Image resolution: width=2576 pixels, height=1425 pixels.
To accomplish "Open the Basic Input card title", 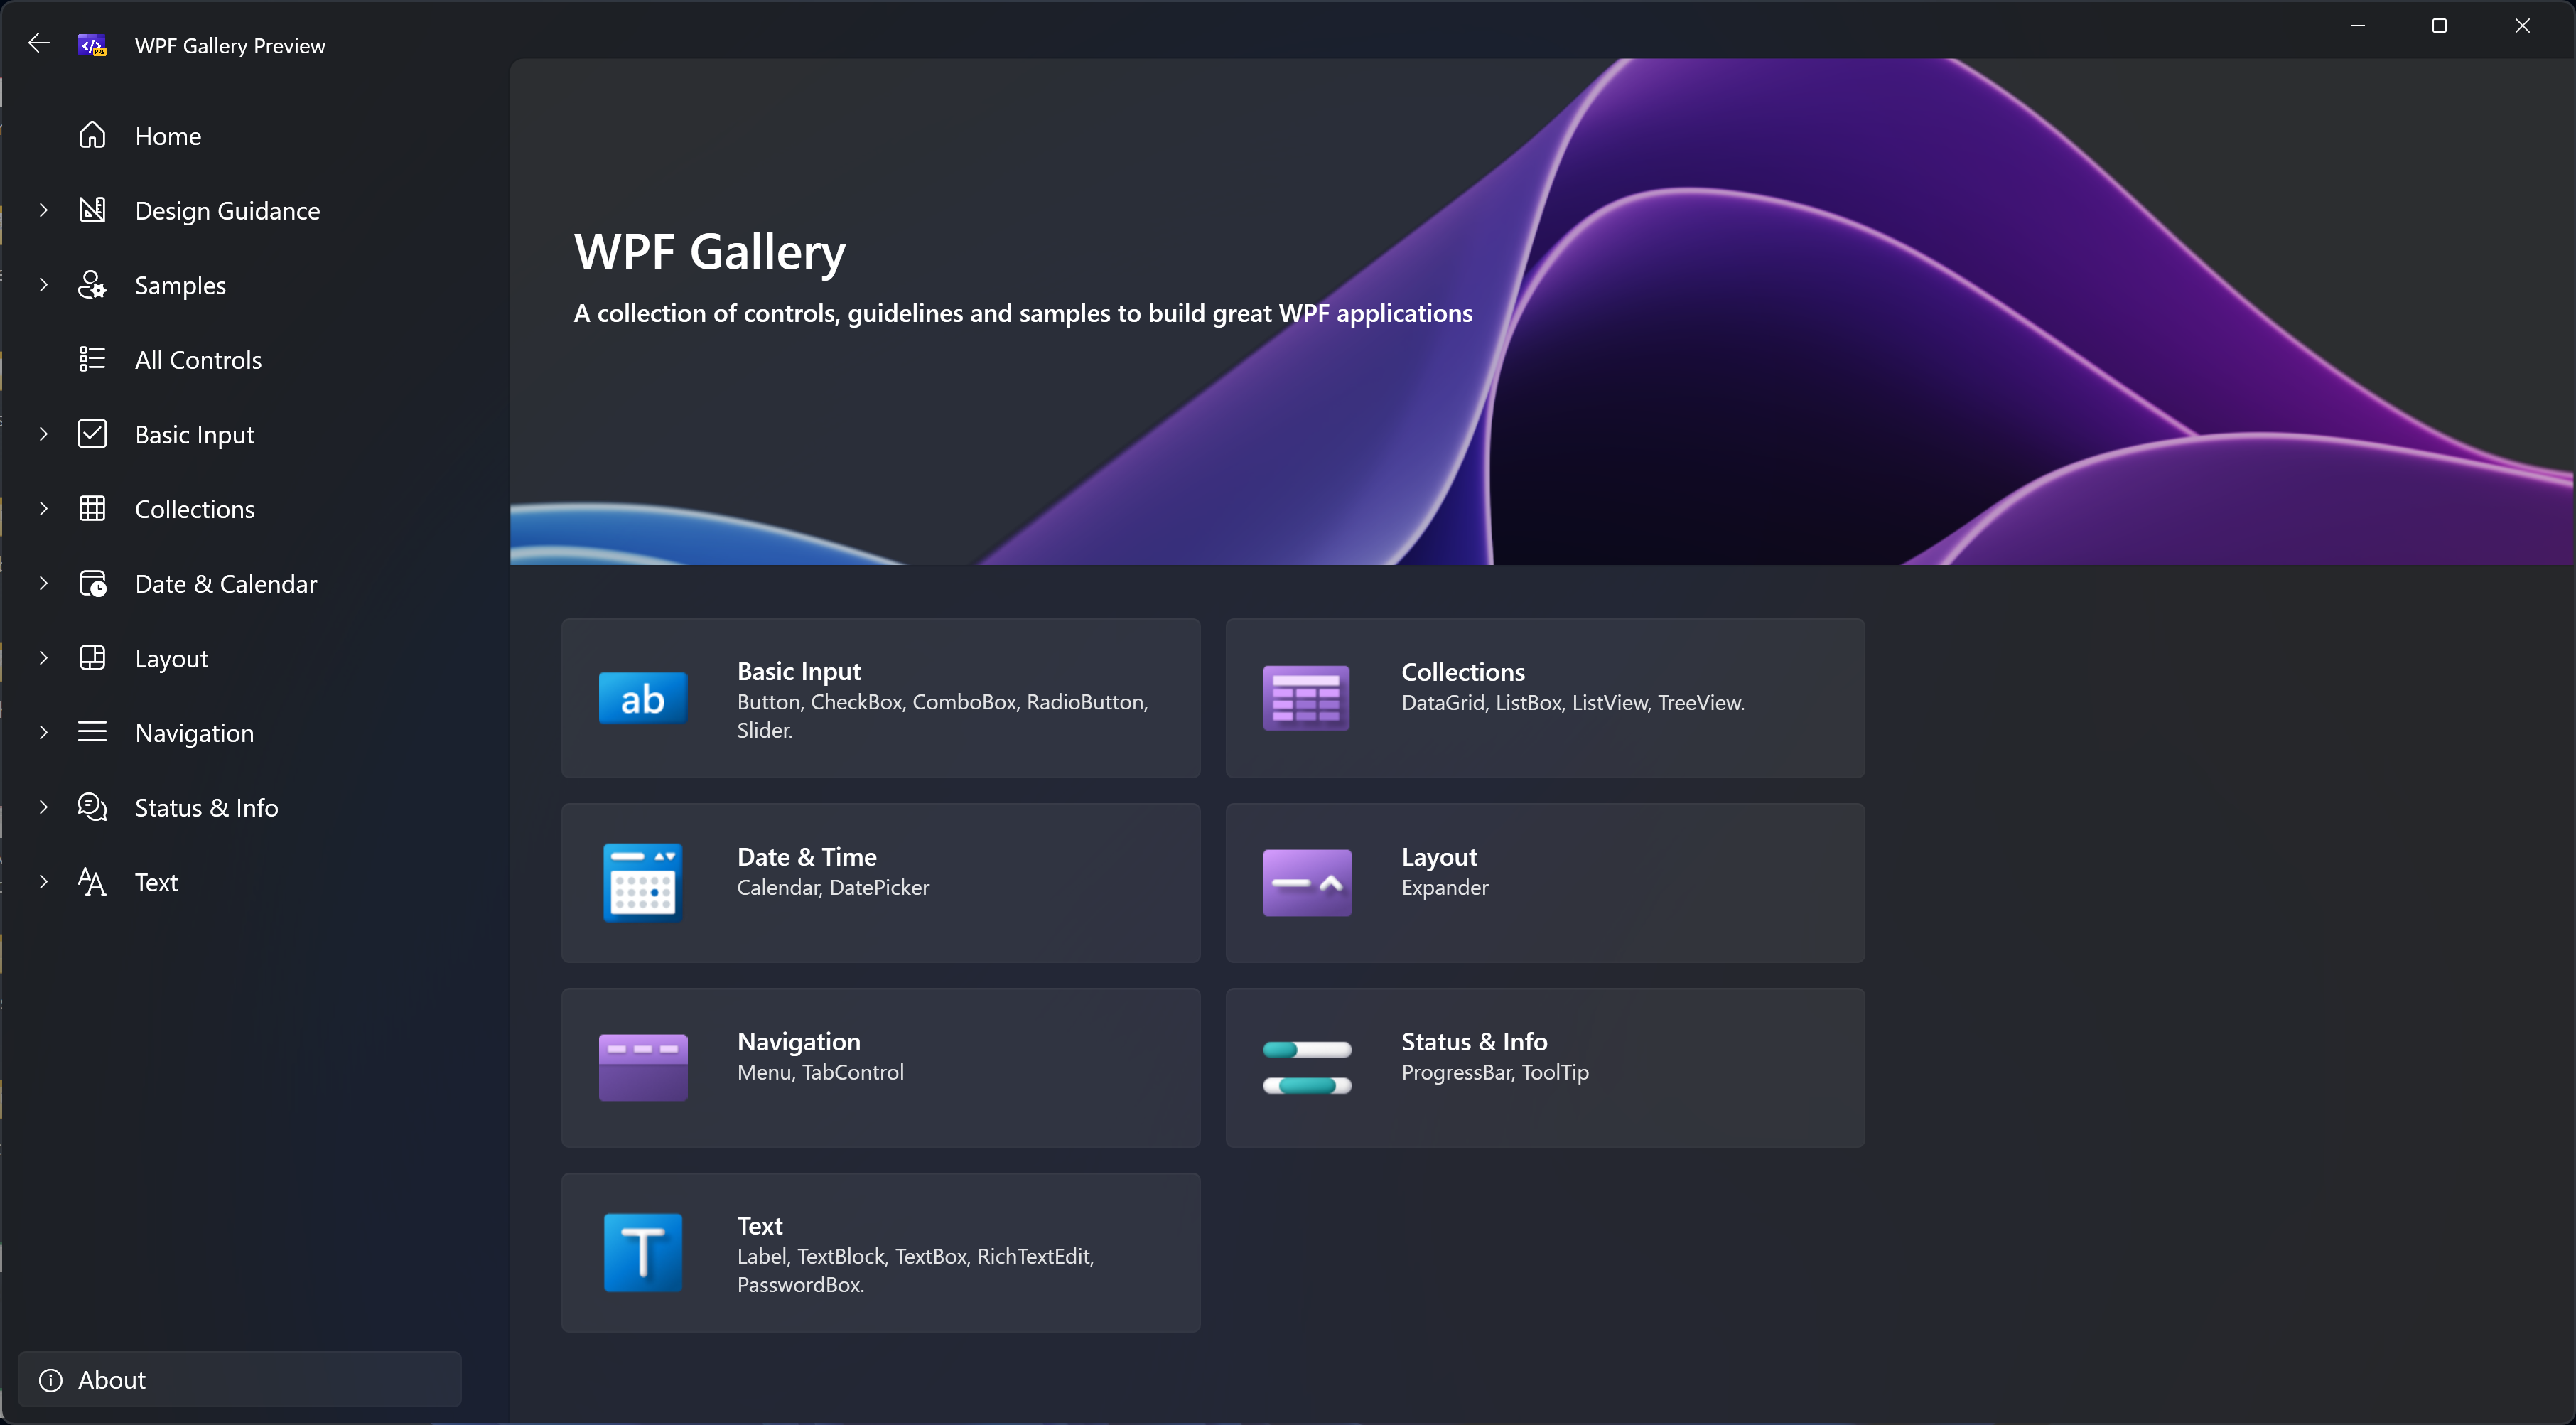I will 799,671.
